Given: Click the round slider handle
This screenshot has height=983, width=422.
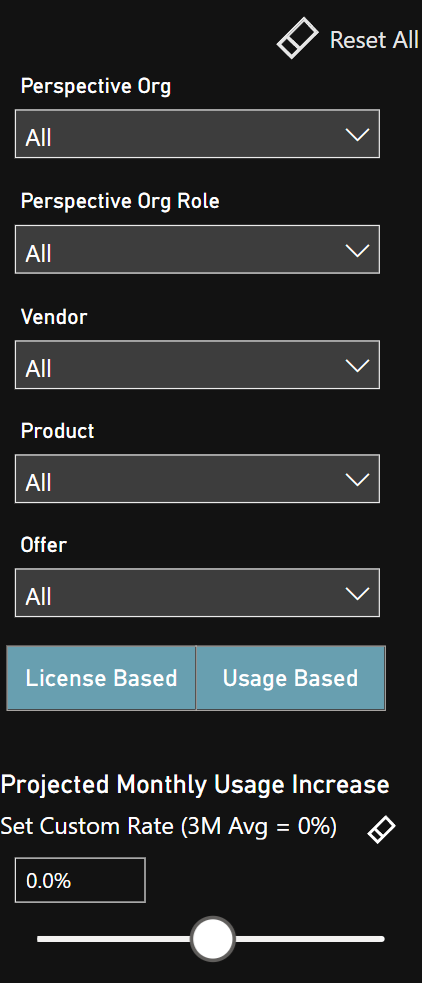Looking at the screenshot, I should coord(213,938).
